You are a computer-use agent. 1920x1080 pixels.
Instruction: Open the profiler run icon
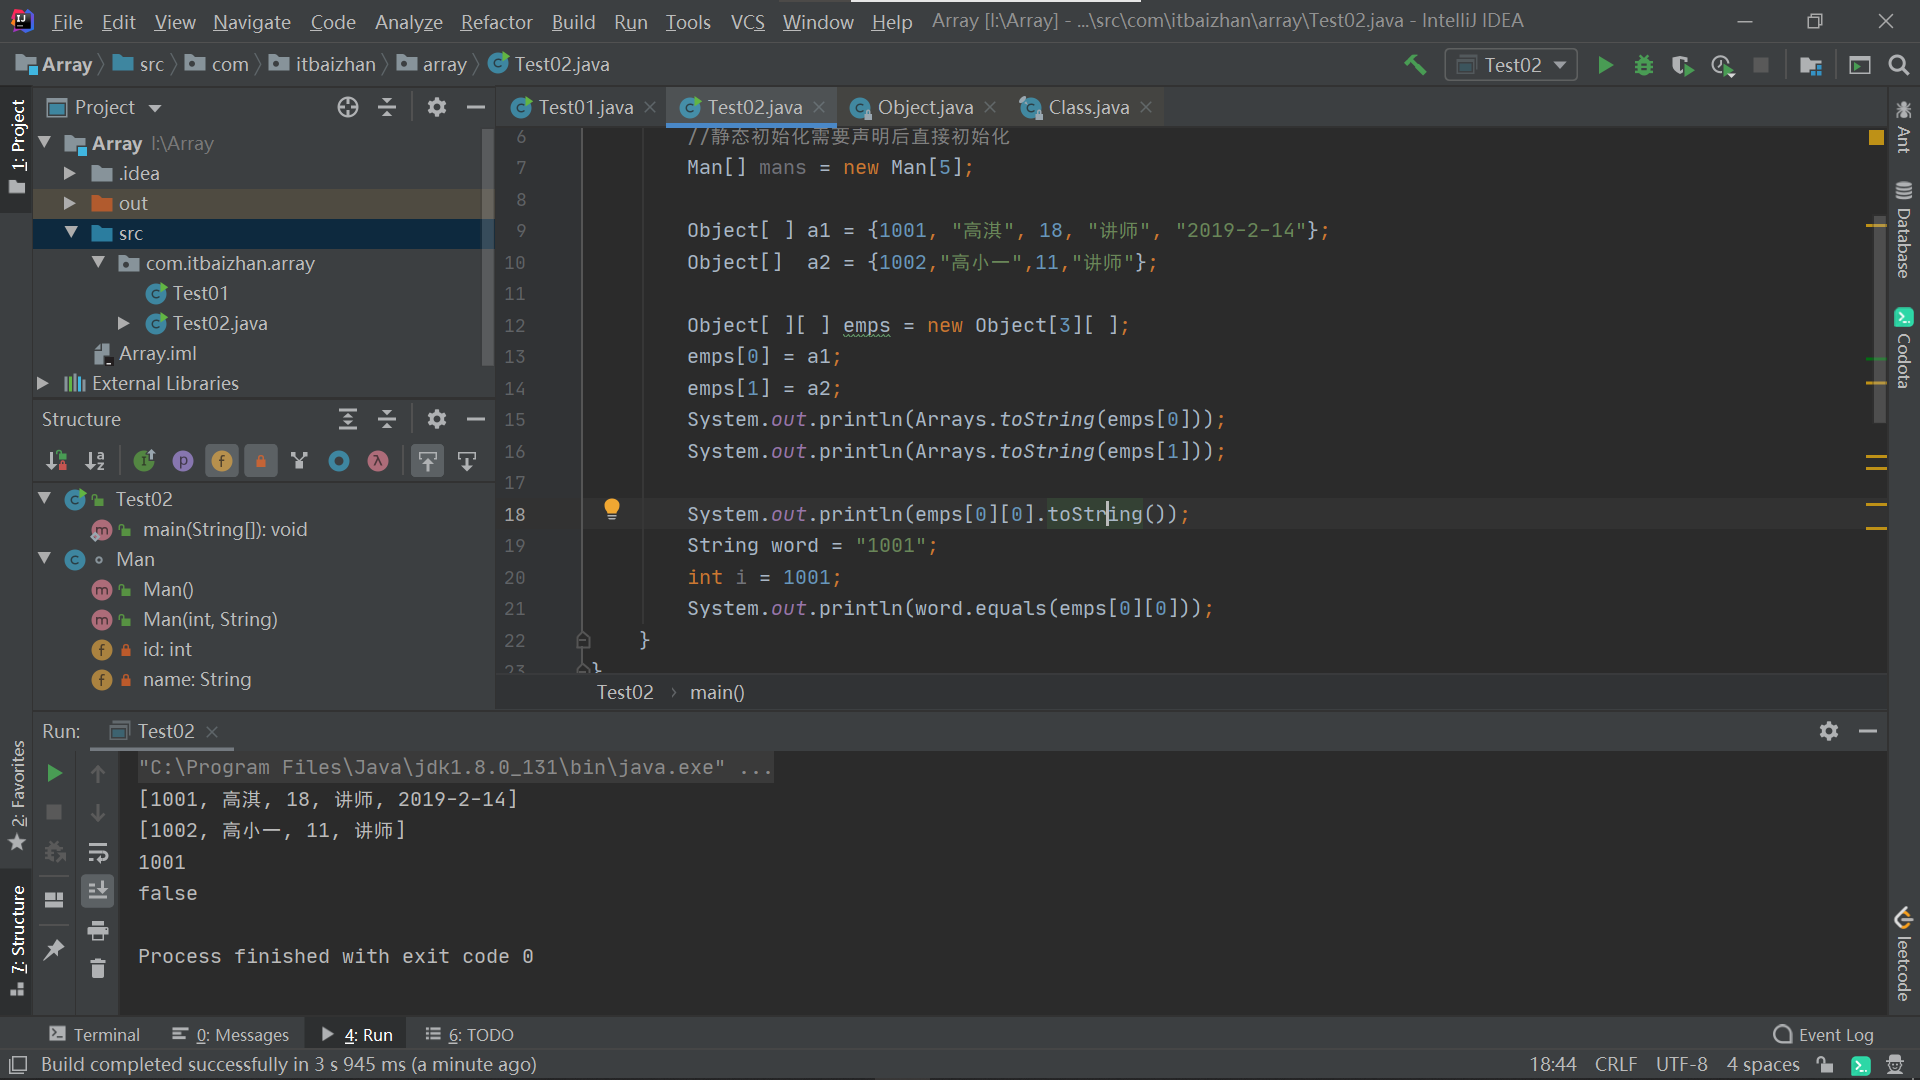(1722, 65)
